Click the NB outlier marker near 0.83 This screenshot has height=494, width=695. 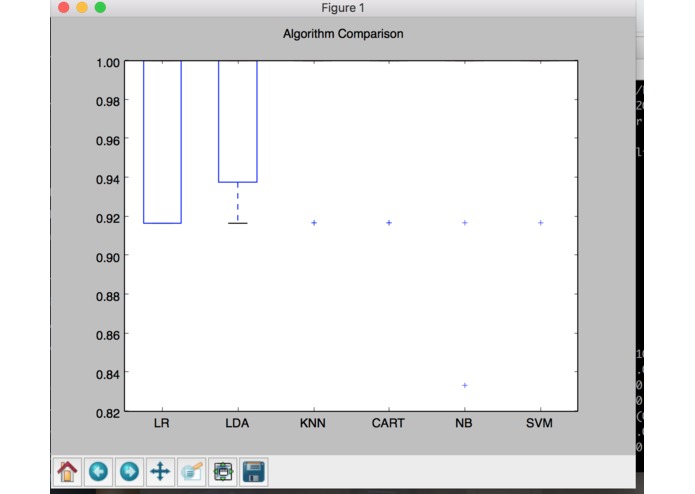pos(465,385)
